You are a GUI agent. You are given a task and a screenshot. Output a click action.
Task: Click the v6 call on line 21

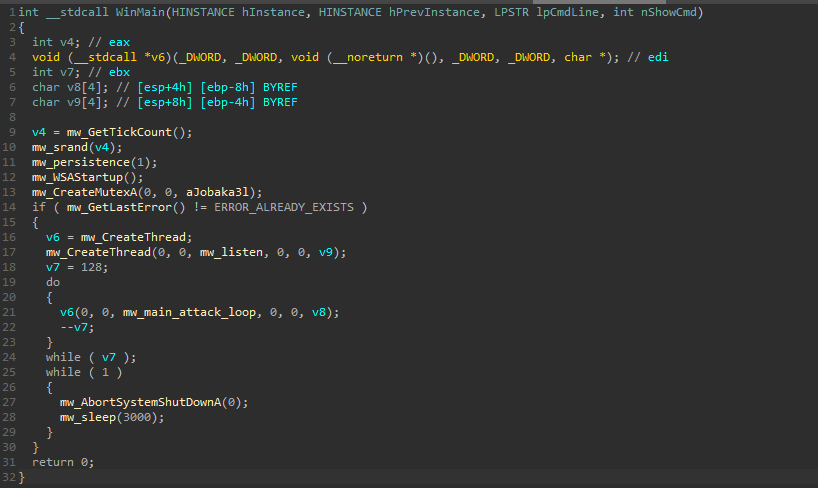(x=67, y=313)
